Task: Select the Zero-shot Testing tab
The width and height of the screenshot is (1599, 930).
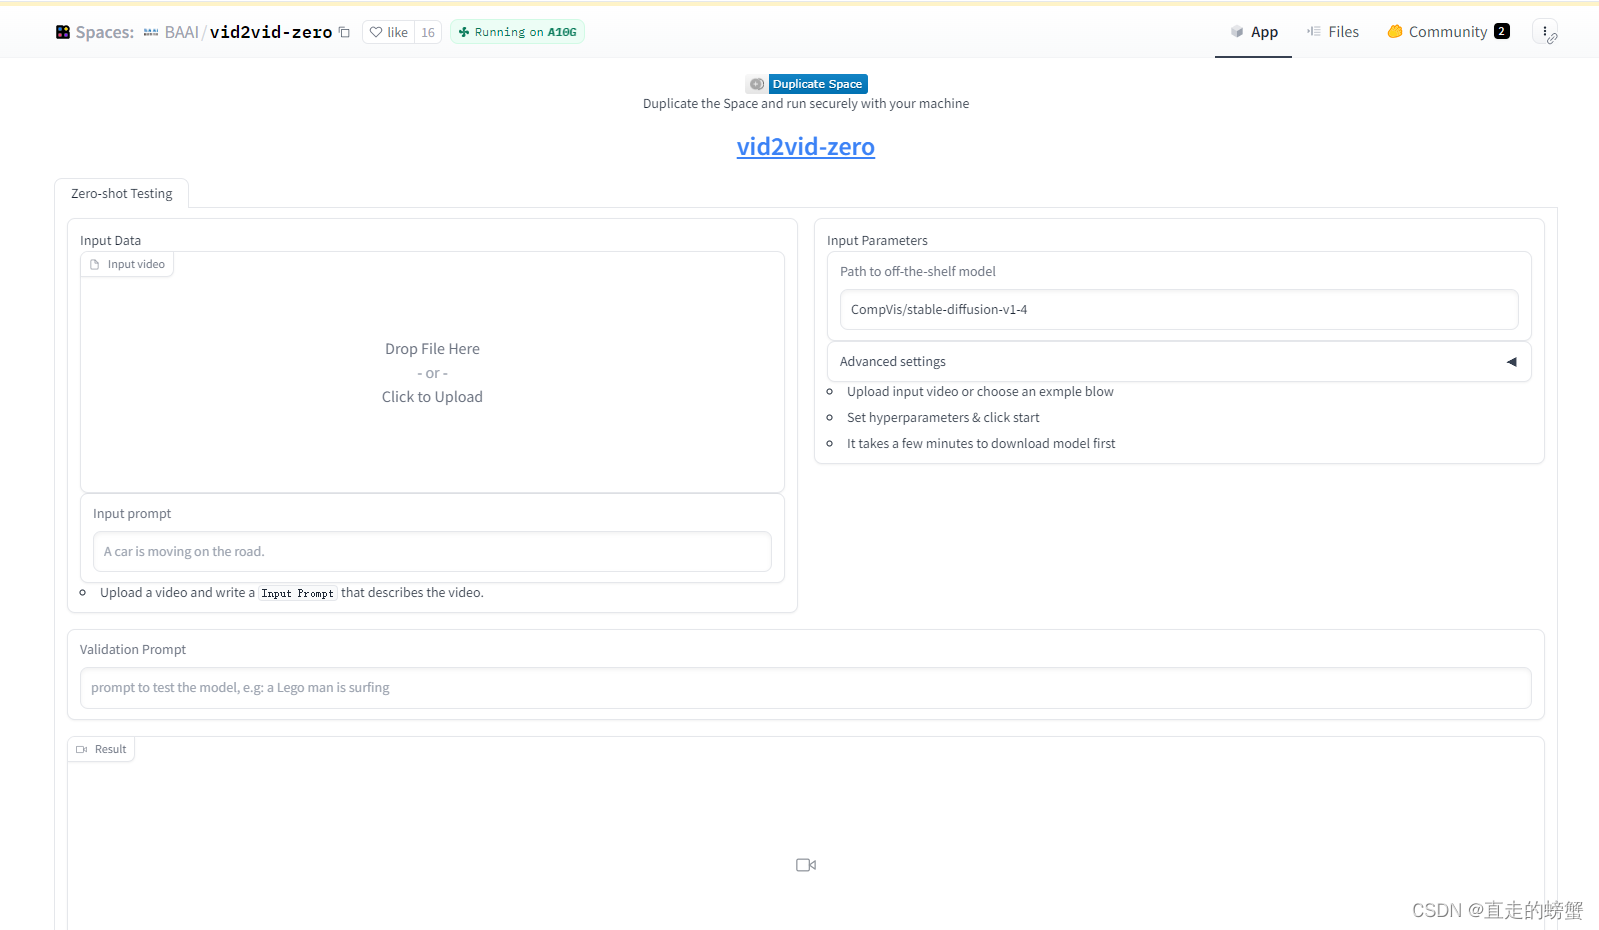Action: pos(122,193)
